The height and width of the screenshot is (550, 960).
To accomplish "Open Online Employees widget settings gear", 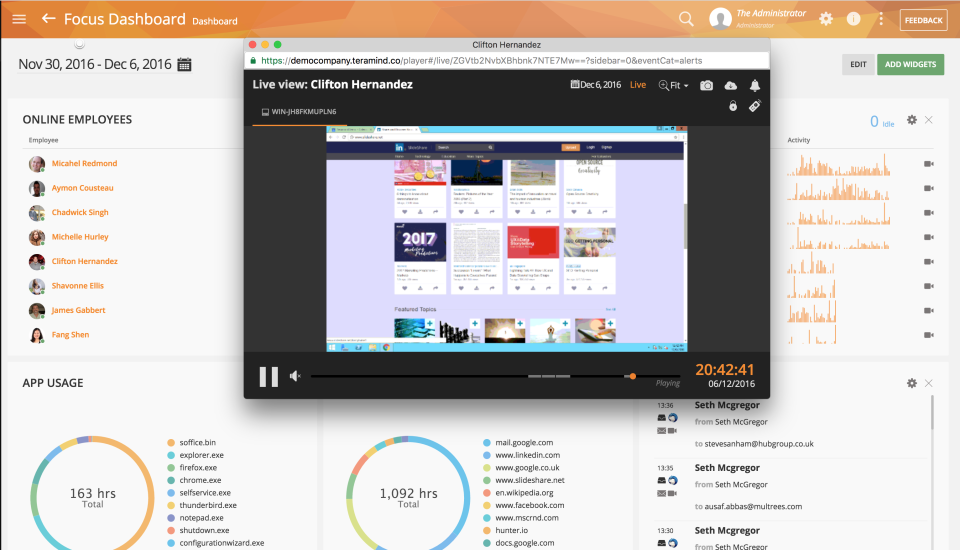I will point(911,120).
